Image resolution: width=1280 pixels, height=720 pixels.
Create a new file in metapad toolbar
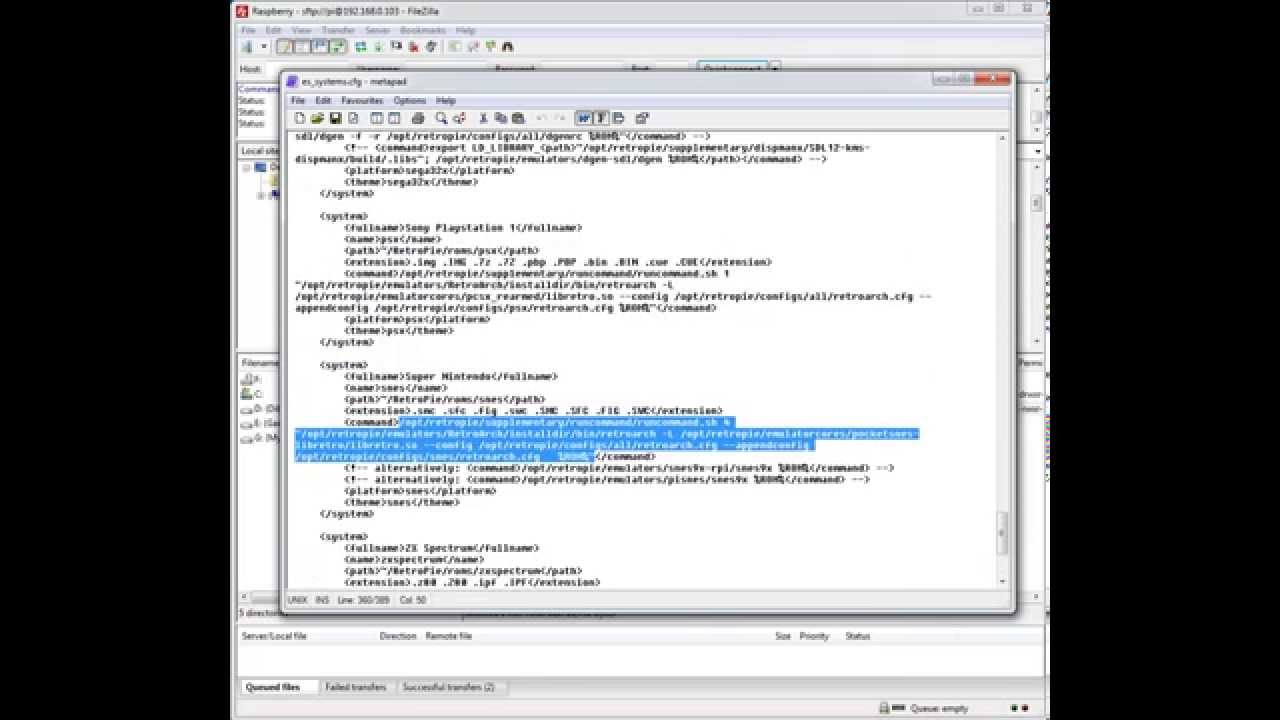tap(299, 118)
